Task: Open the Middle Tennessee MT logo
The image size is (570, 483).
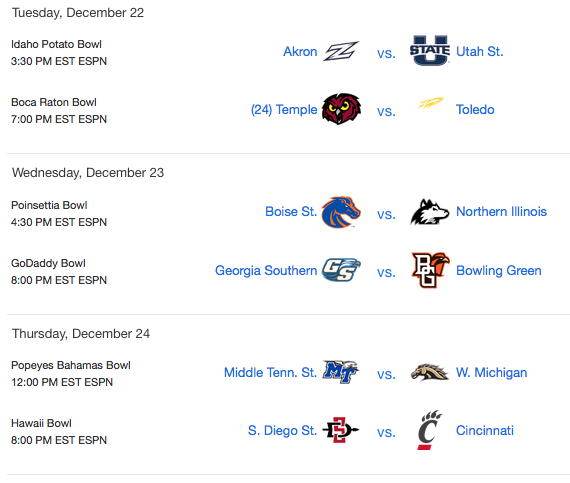Action: click(x=341, y=371)
